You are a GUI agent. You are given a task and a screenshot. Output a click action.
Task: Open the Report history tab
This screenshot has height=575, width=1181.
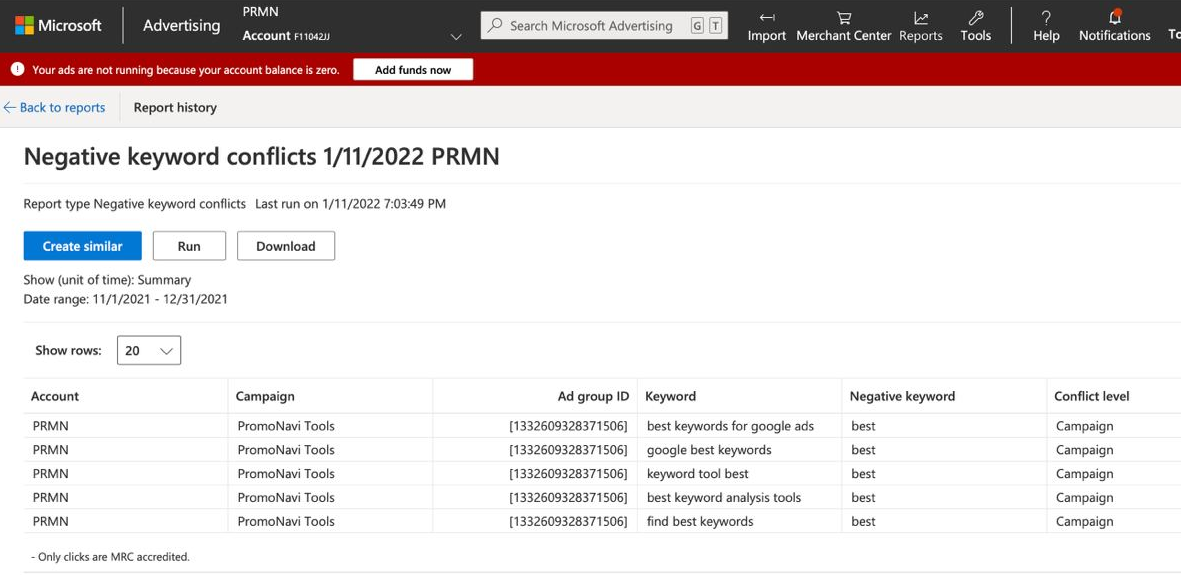click(x=175, y=107)
